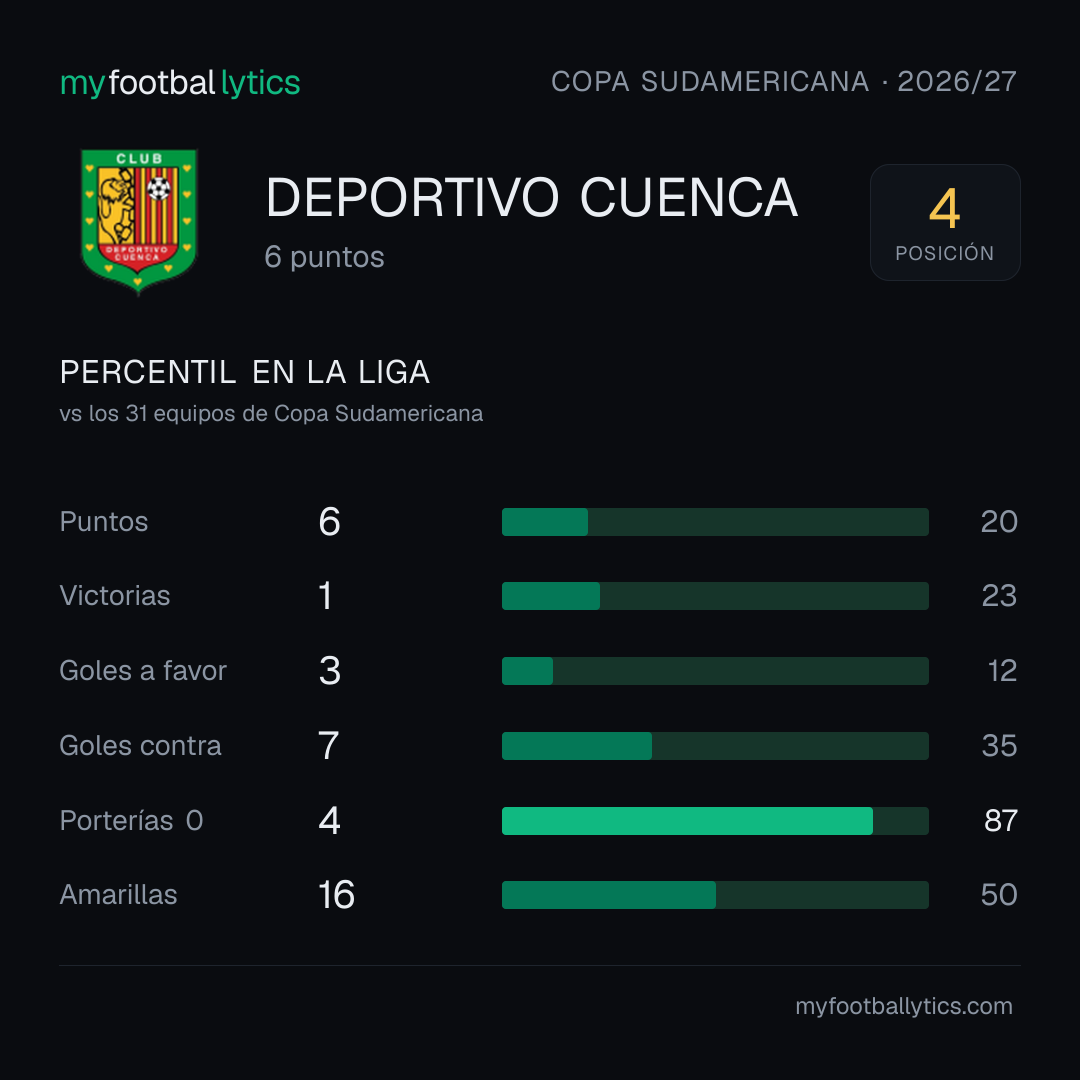1080x1080 pixels.
Task: Click the 87 percentile number
Action: click(x=1001, y=821)
